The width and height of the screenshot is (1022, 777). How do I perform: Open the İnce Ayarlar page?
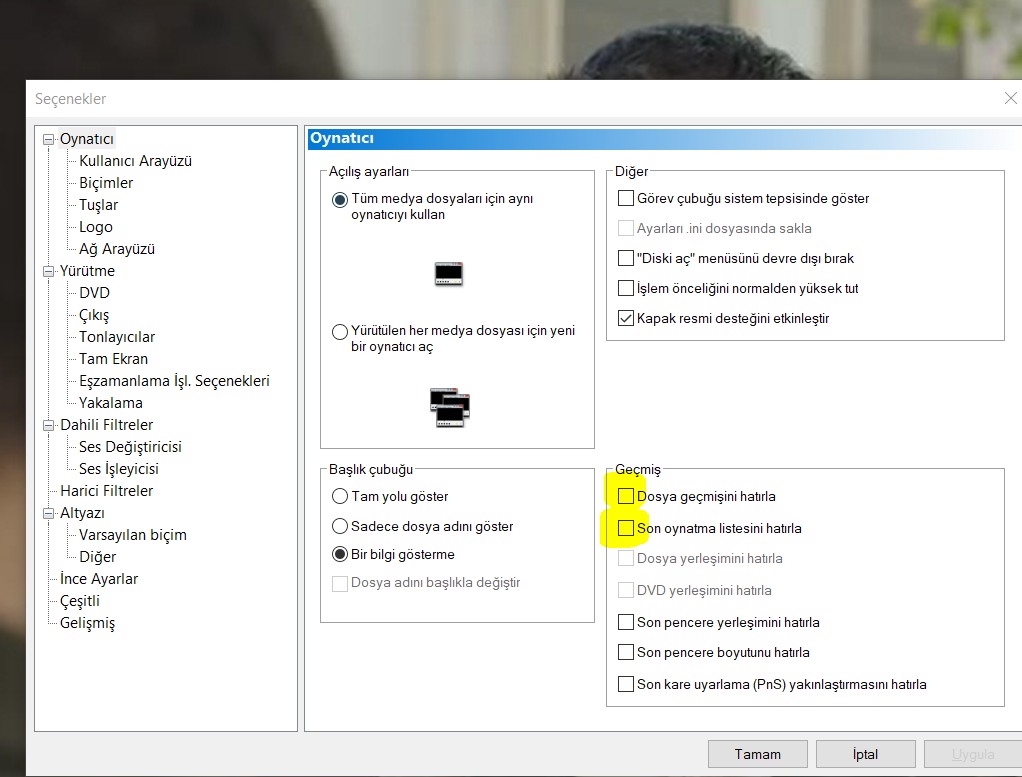tap(99, 579)
